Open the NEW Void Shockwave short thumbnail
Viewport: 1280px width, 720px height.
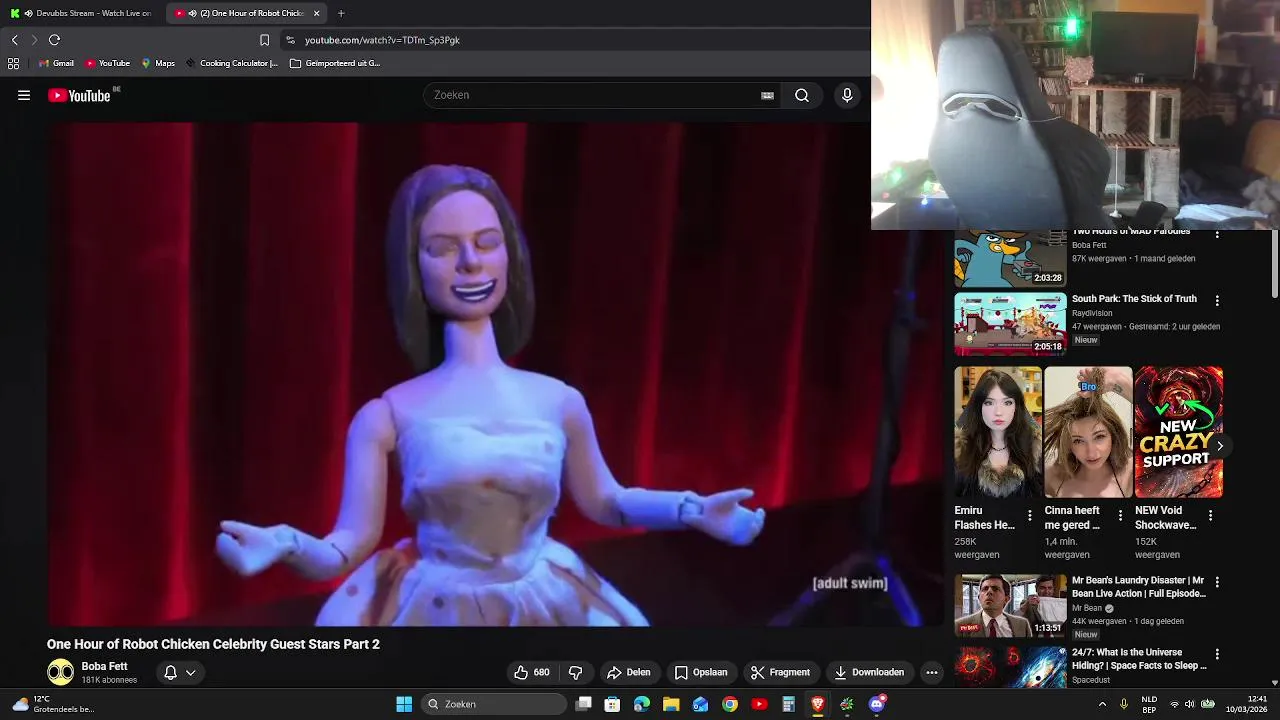1178,432
